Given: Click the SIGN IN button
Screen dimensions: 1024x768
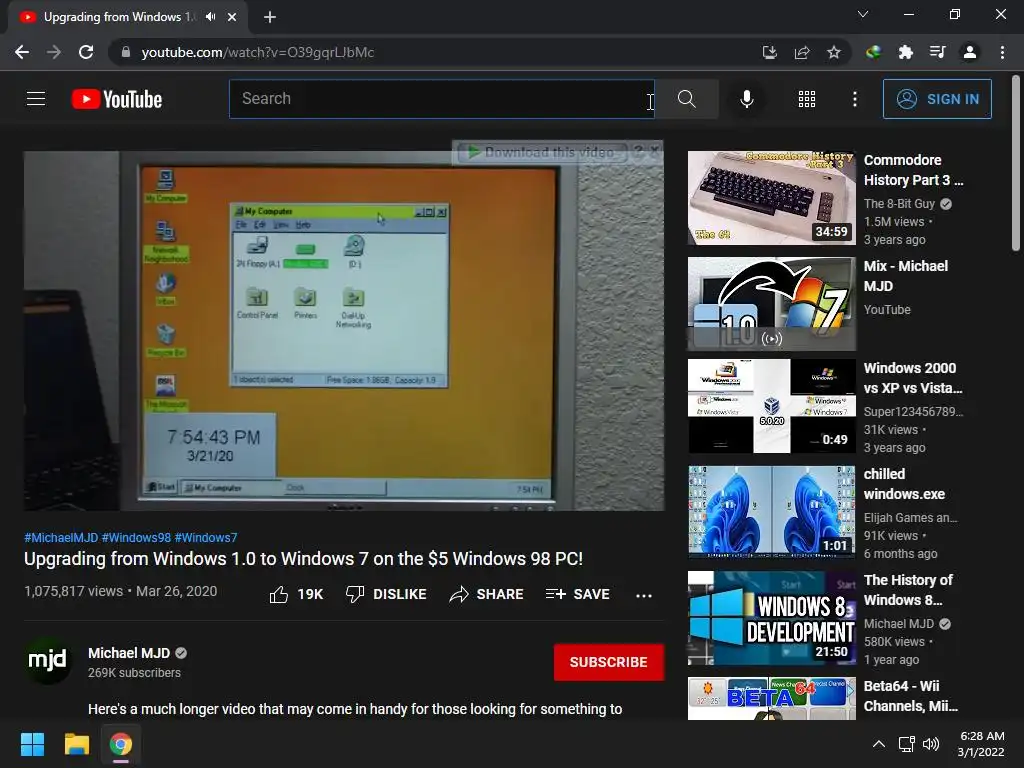Looking at the screenshot, I should tap(937, 99).
